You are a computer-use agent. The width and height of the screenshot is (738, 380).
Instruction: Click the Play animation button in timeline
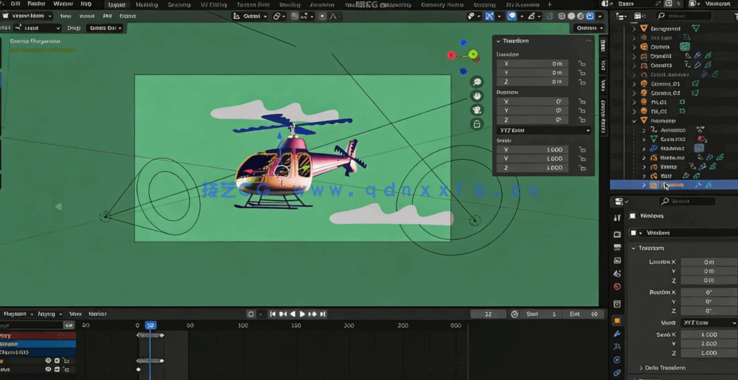point(302,314)
